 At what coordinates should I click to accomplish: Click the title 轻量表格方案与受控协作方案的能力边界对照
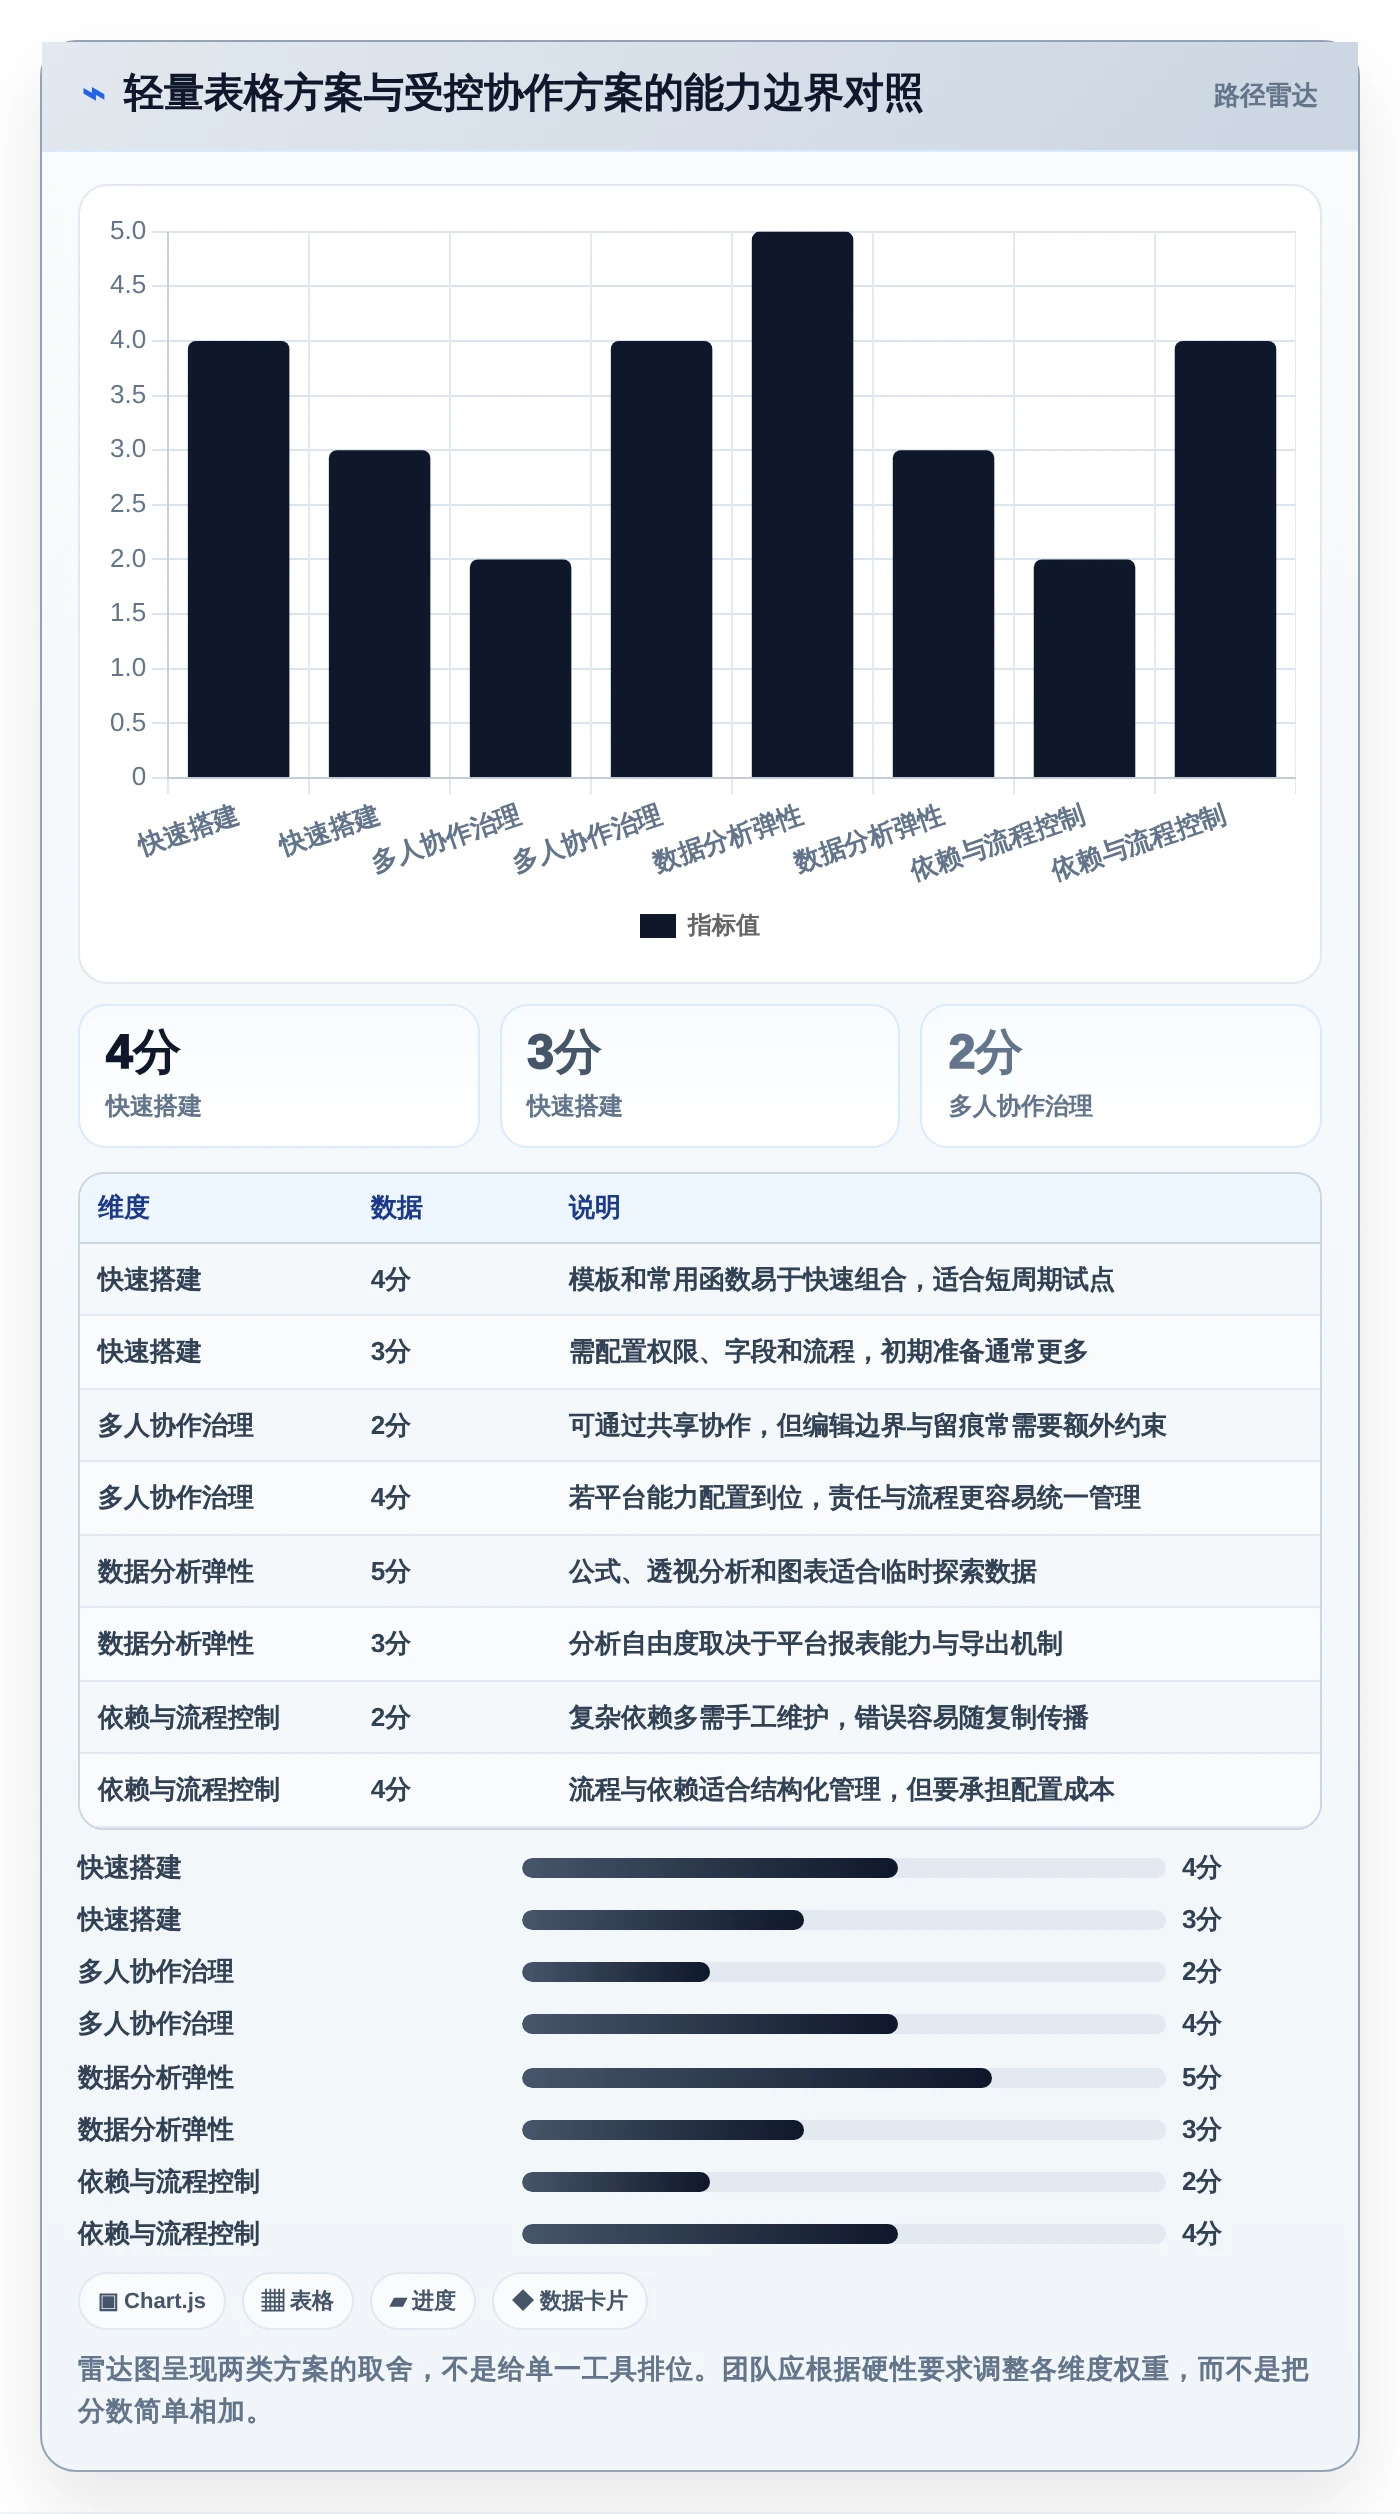pos(522,94)
